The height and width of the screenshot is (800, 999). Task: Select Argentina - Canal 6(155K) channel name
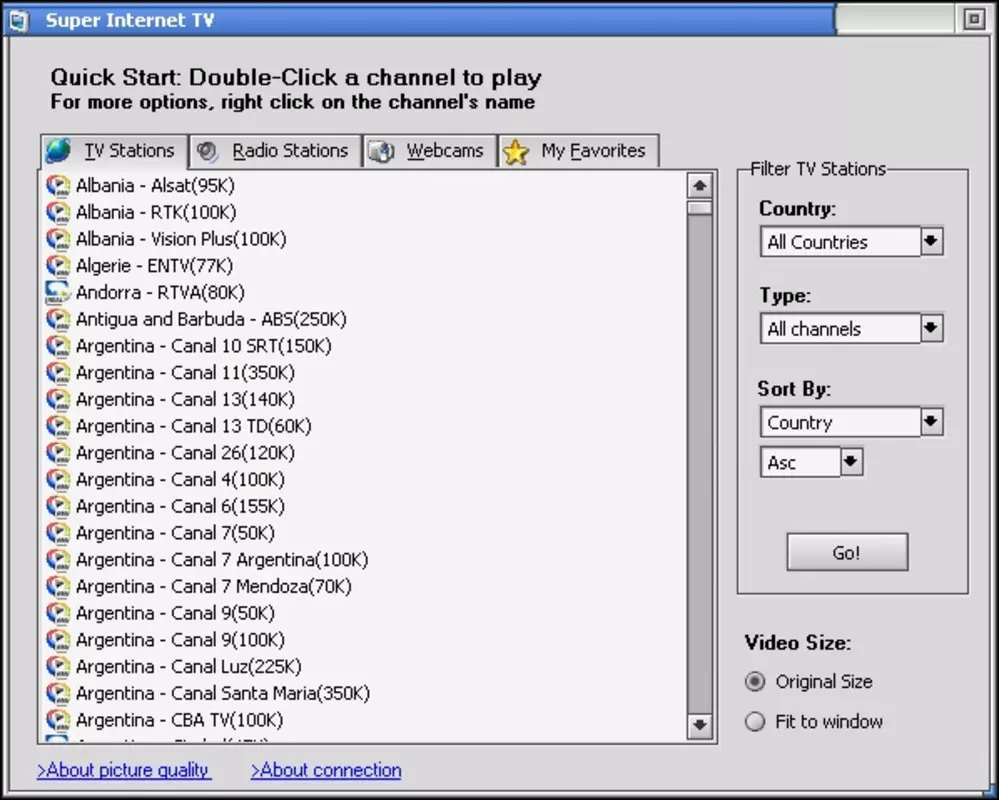[x=180, y=507]
